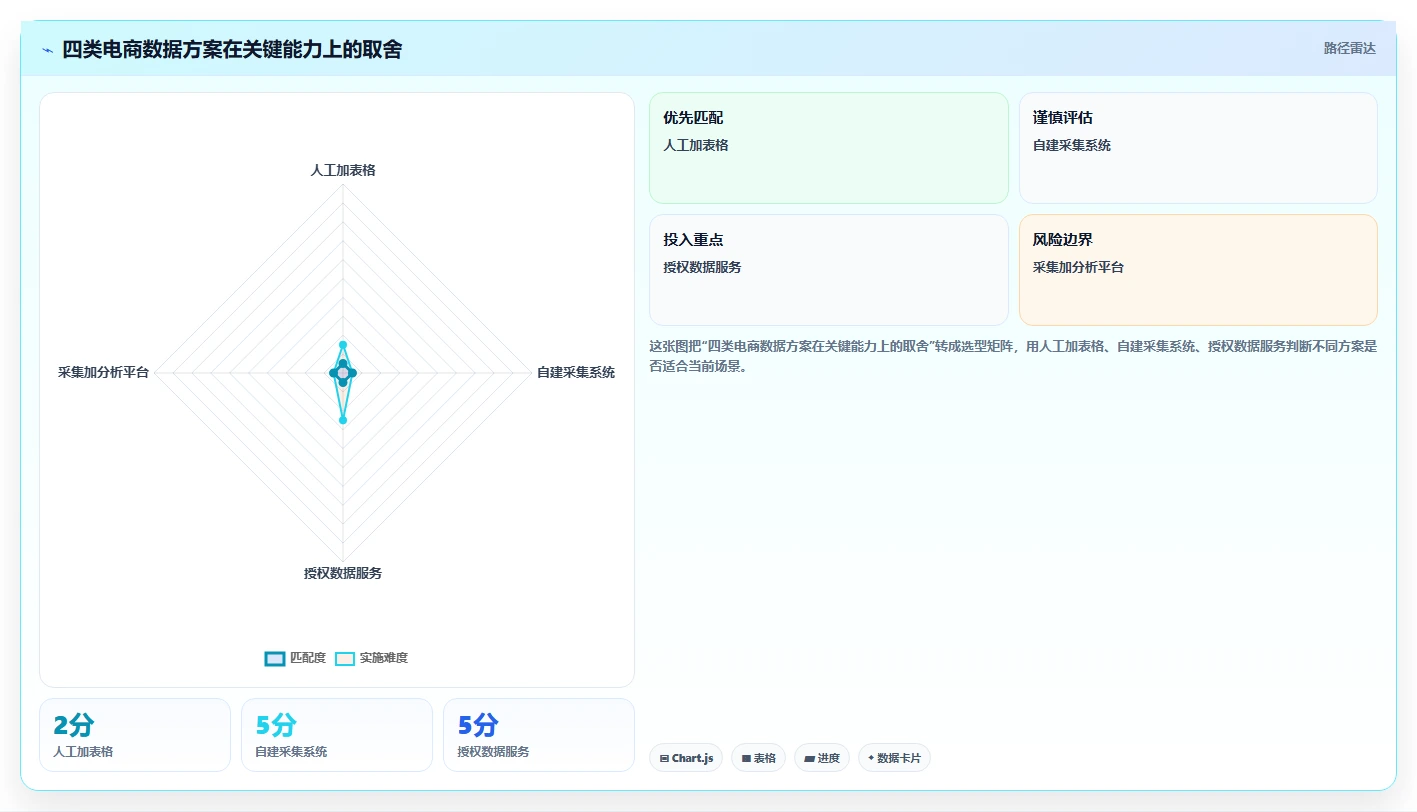The height and width of the screenshot is (812, 1417).
Task: Toggle the 匹配度 legend swatch
Action: (275, 658)
